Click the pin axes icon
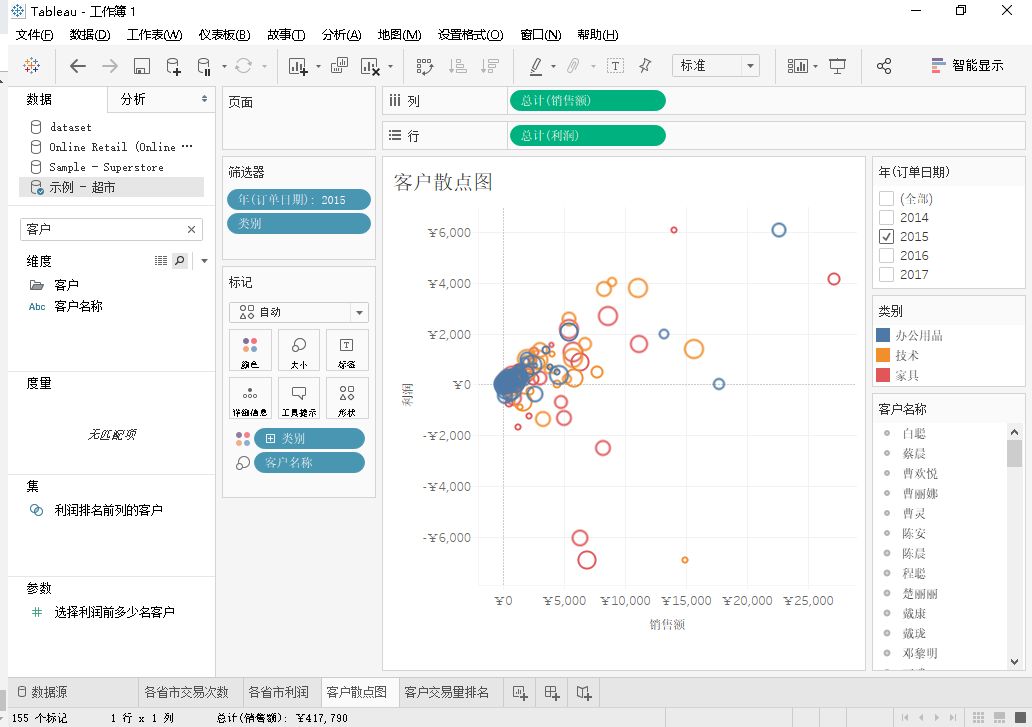The width and height of the screenshot is (1032, 727). point(645,66)
